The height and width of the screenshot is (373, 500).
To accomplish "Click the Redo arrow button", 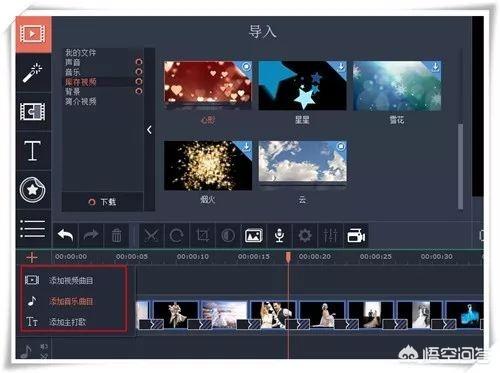I will tap(91, 235).
